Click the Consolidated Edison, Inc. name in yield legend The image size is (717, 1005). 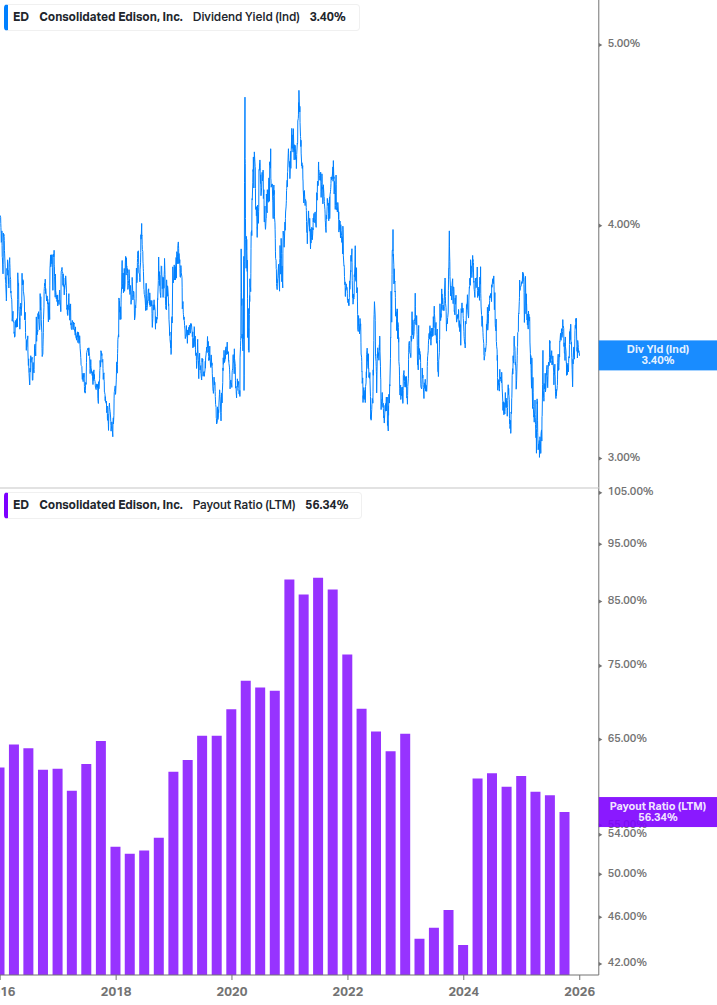(x=111, y=17)
